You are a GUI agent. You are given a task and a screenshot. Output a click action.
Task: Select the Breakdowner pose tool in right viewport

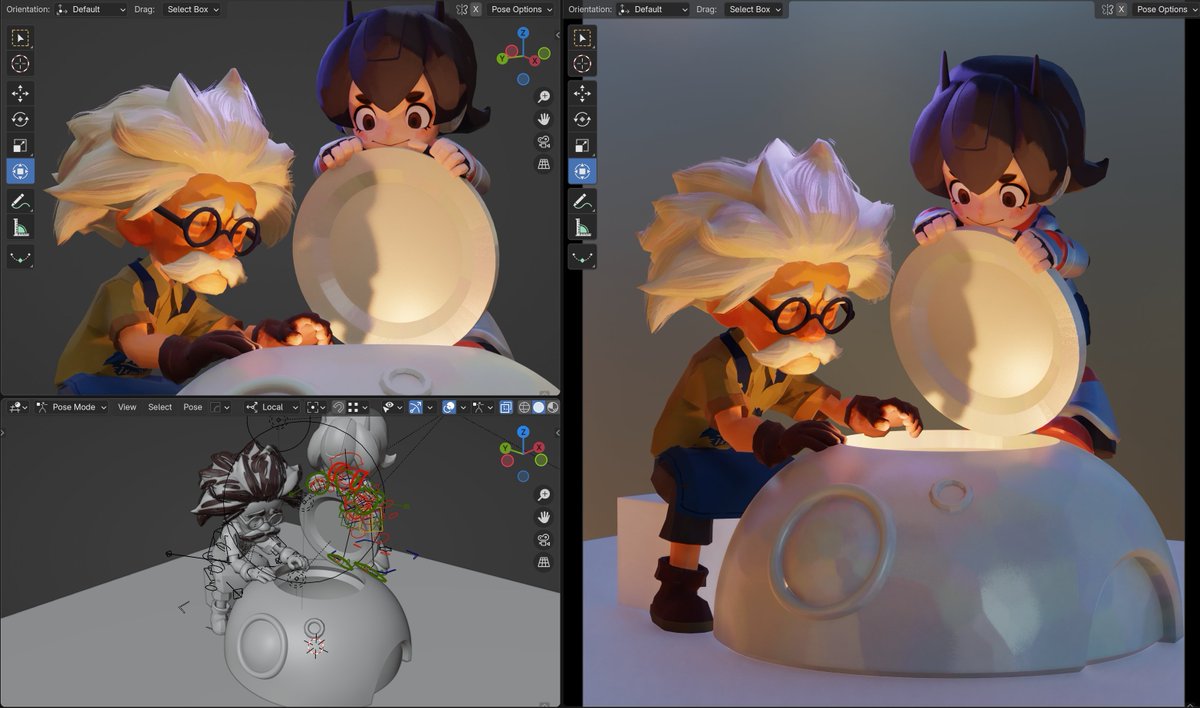(x=582, y=257)
